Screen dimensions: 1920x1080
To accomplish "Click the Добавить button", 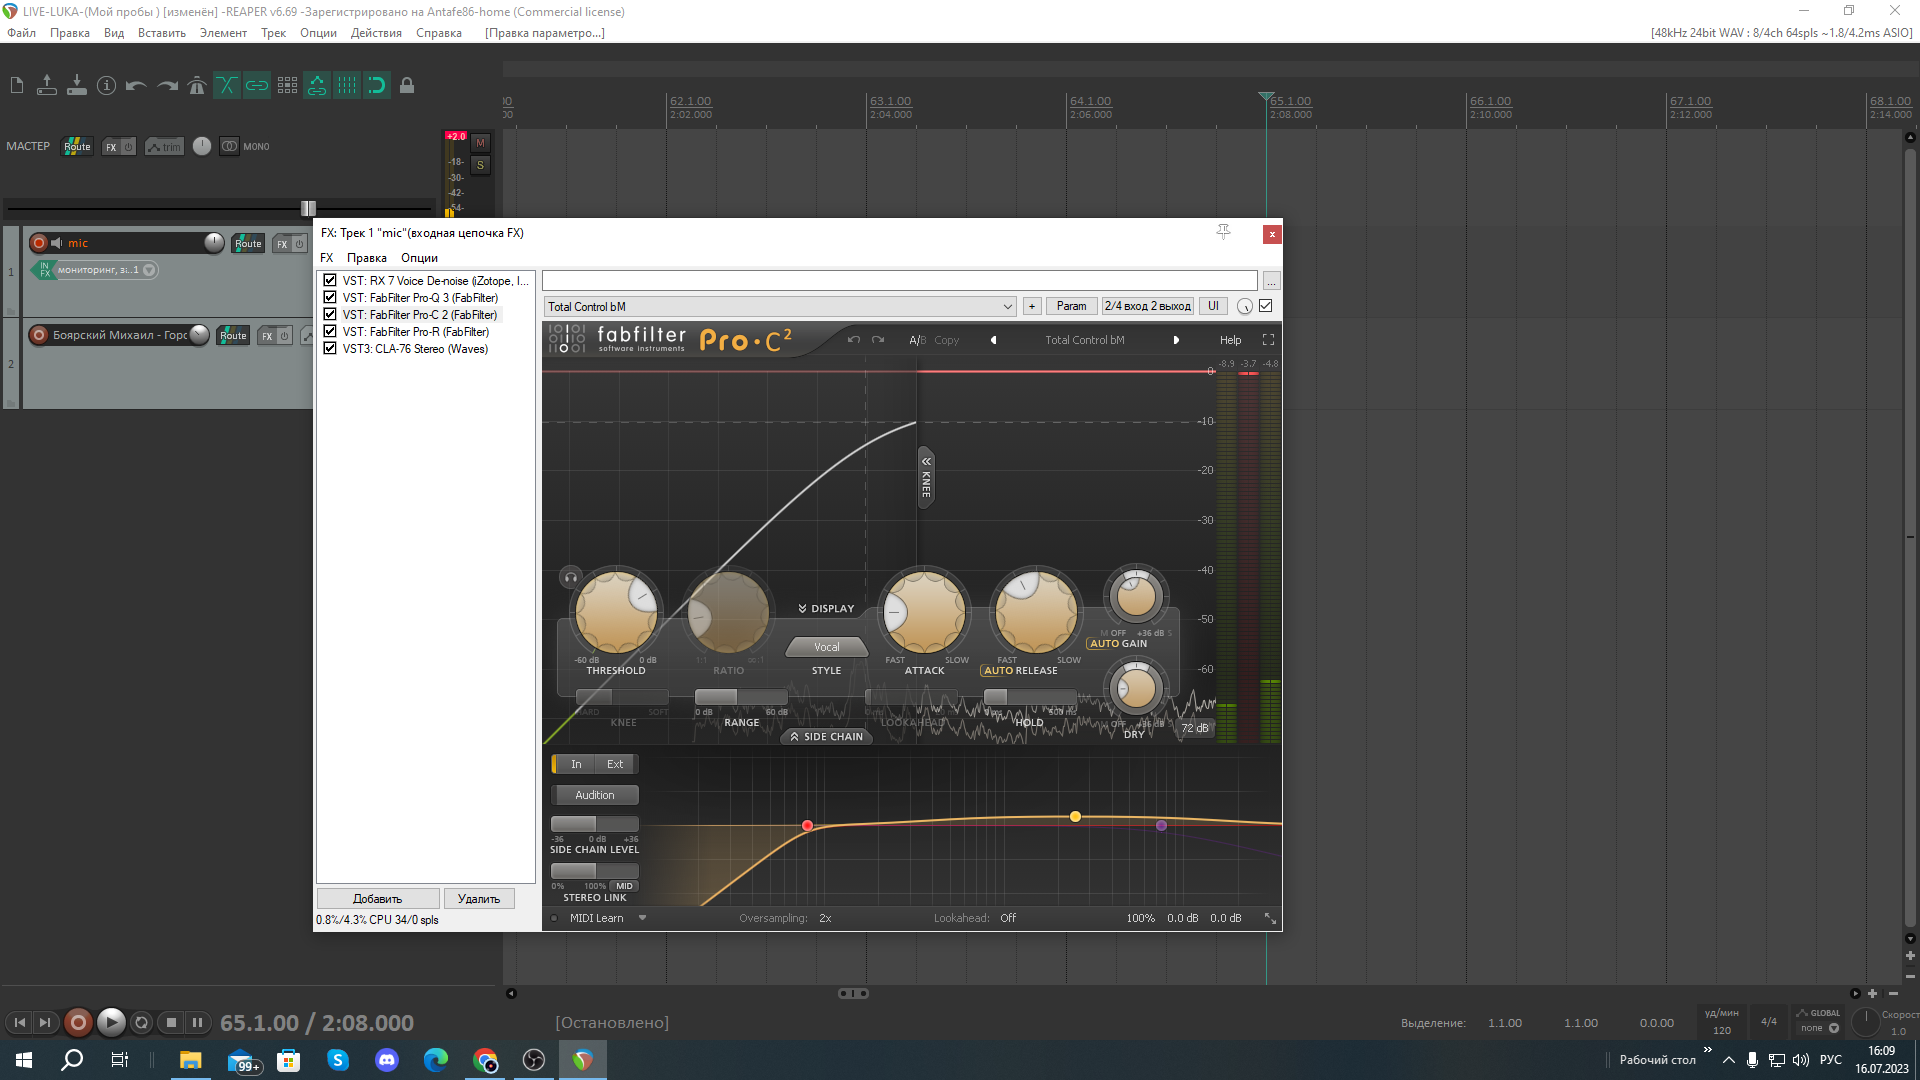I will click(378, 899).
